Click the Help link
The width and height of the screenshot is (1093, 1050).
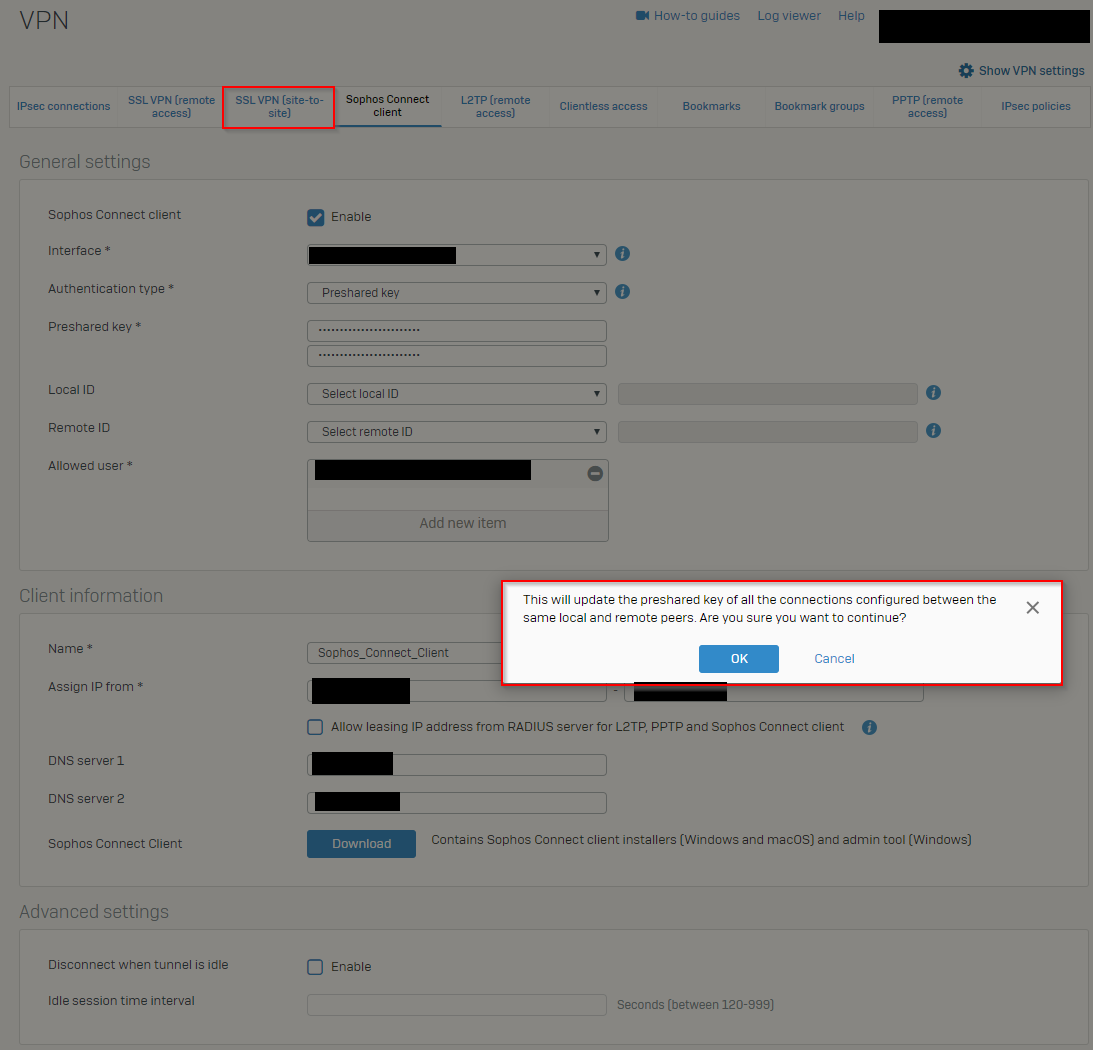click(851, 15)
